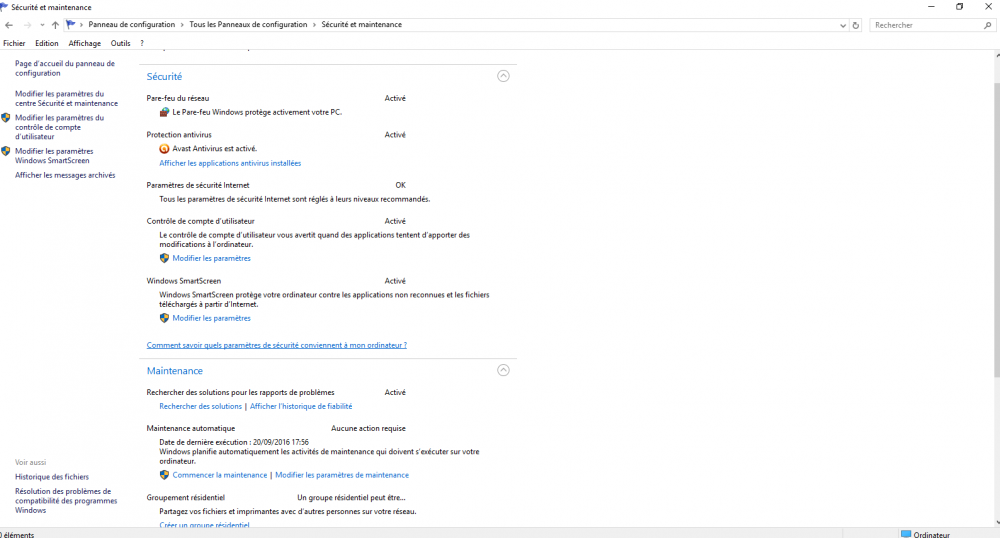Screen dimensions: 1000x538
Task: Go up one level with up arrow
Action: pyautogui.click(x=55, y=25)
